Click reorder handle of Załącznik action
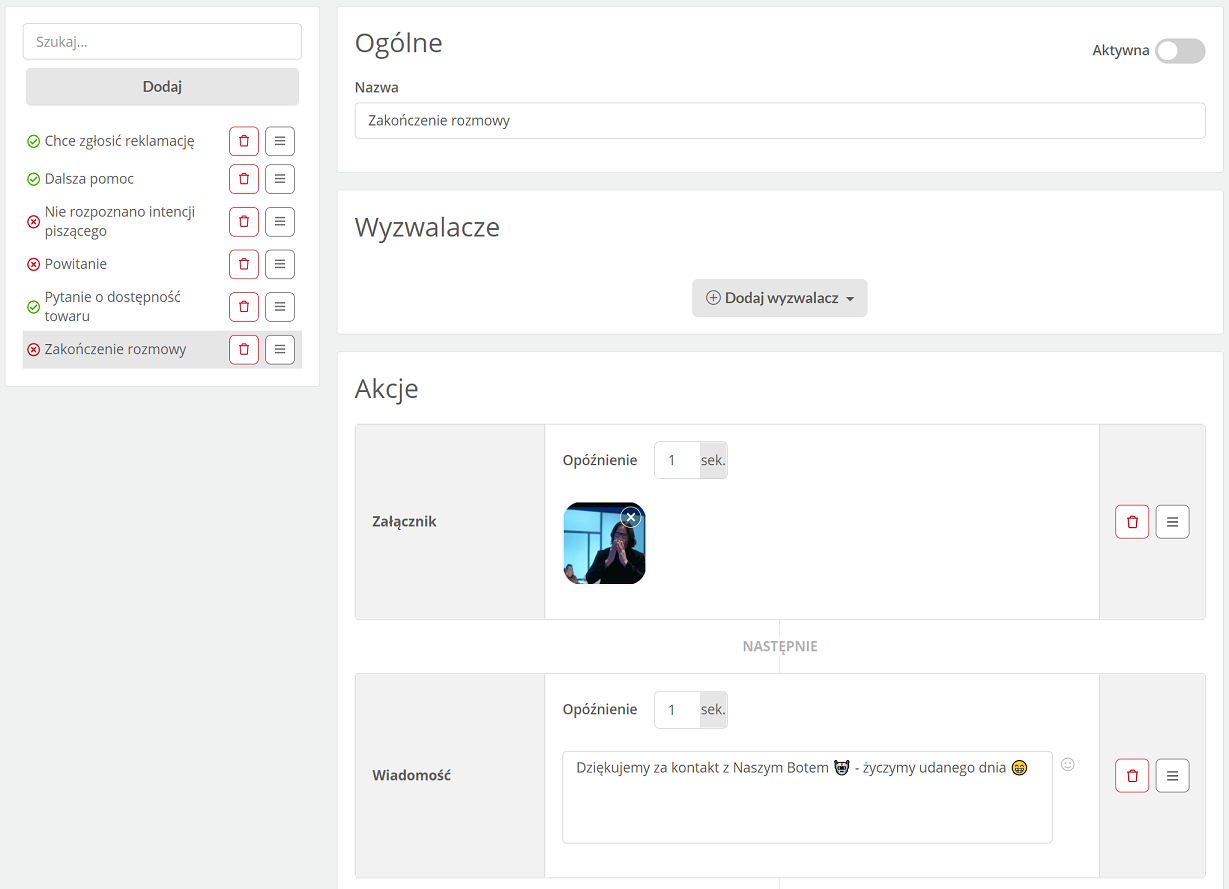 [1173, 522]
